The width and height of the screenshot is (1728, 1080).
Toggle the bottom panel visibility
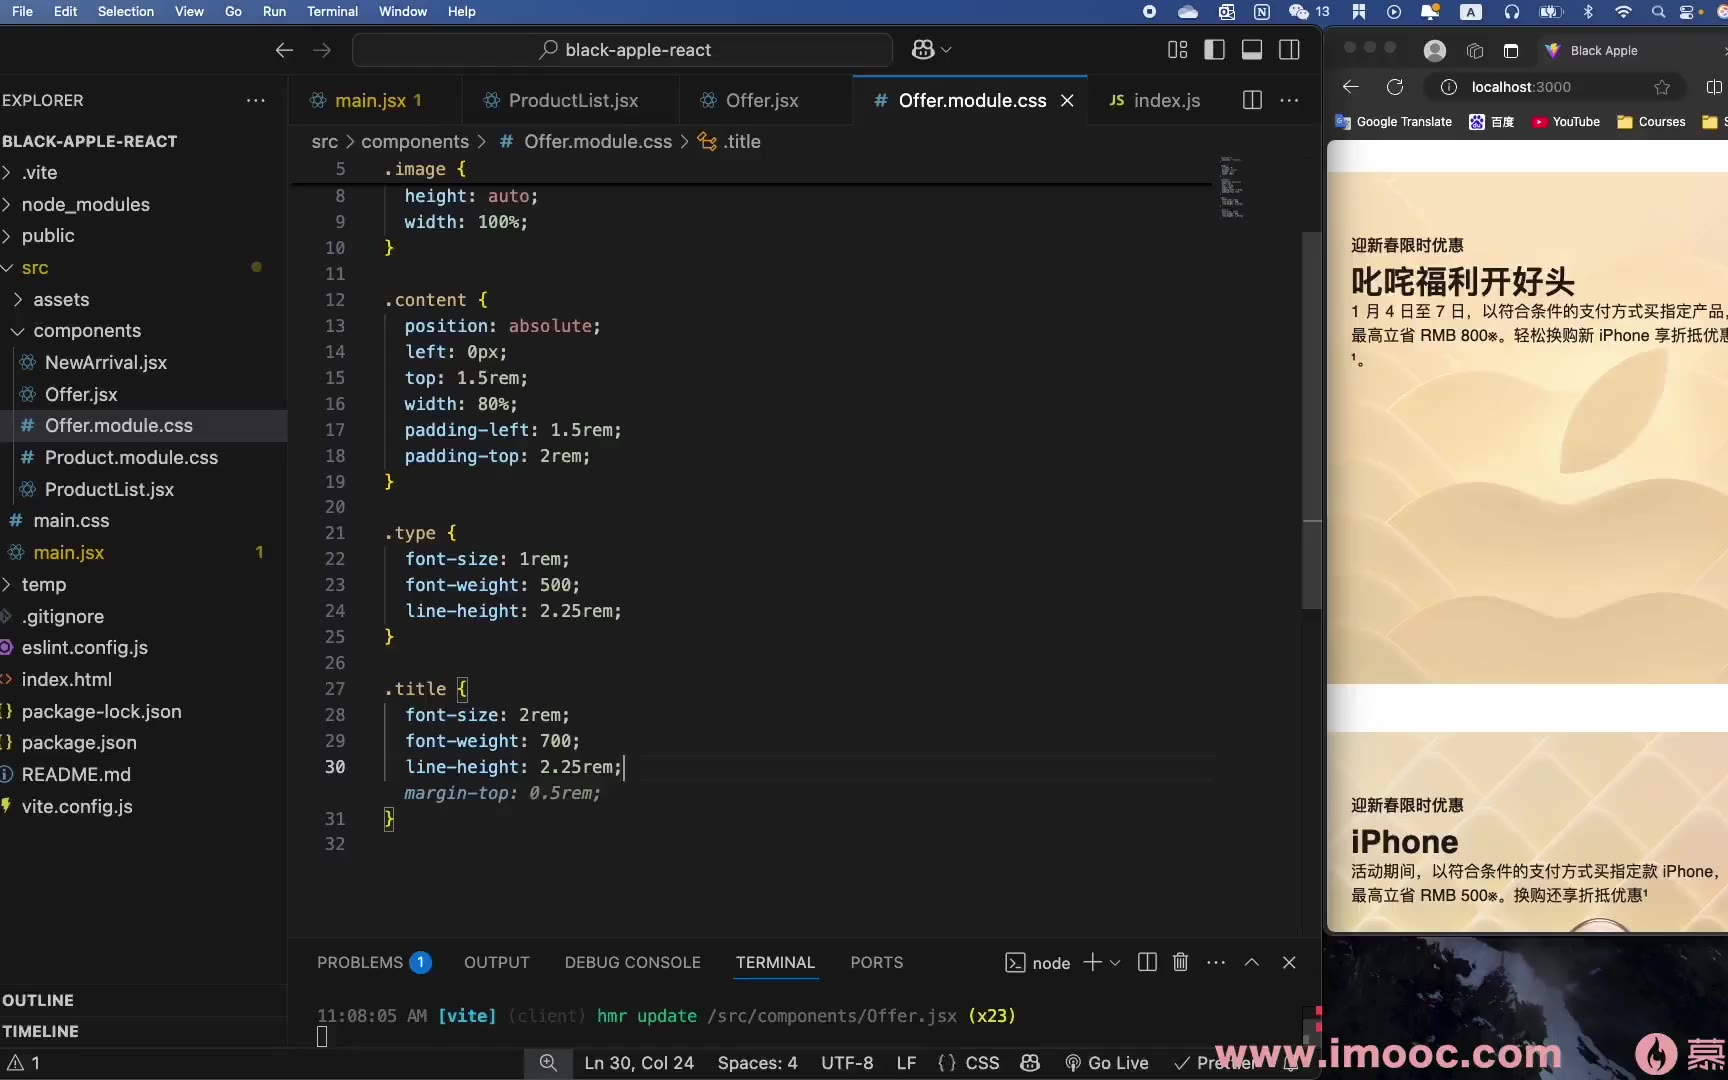coord(1251,50)
